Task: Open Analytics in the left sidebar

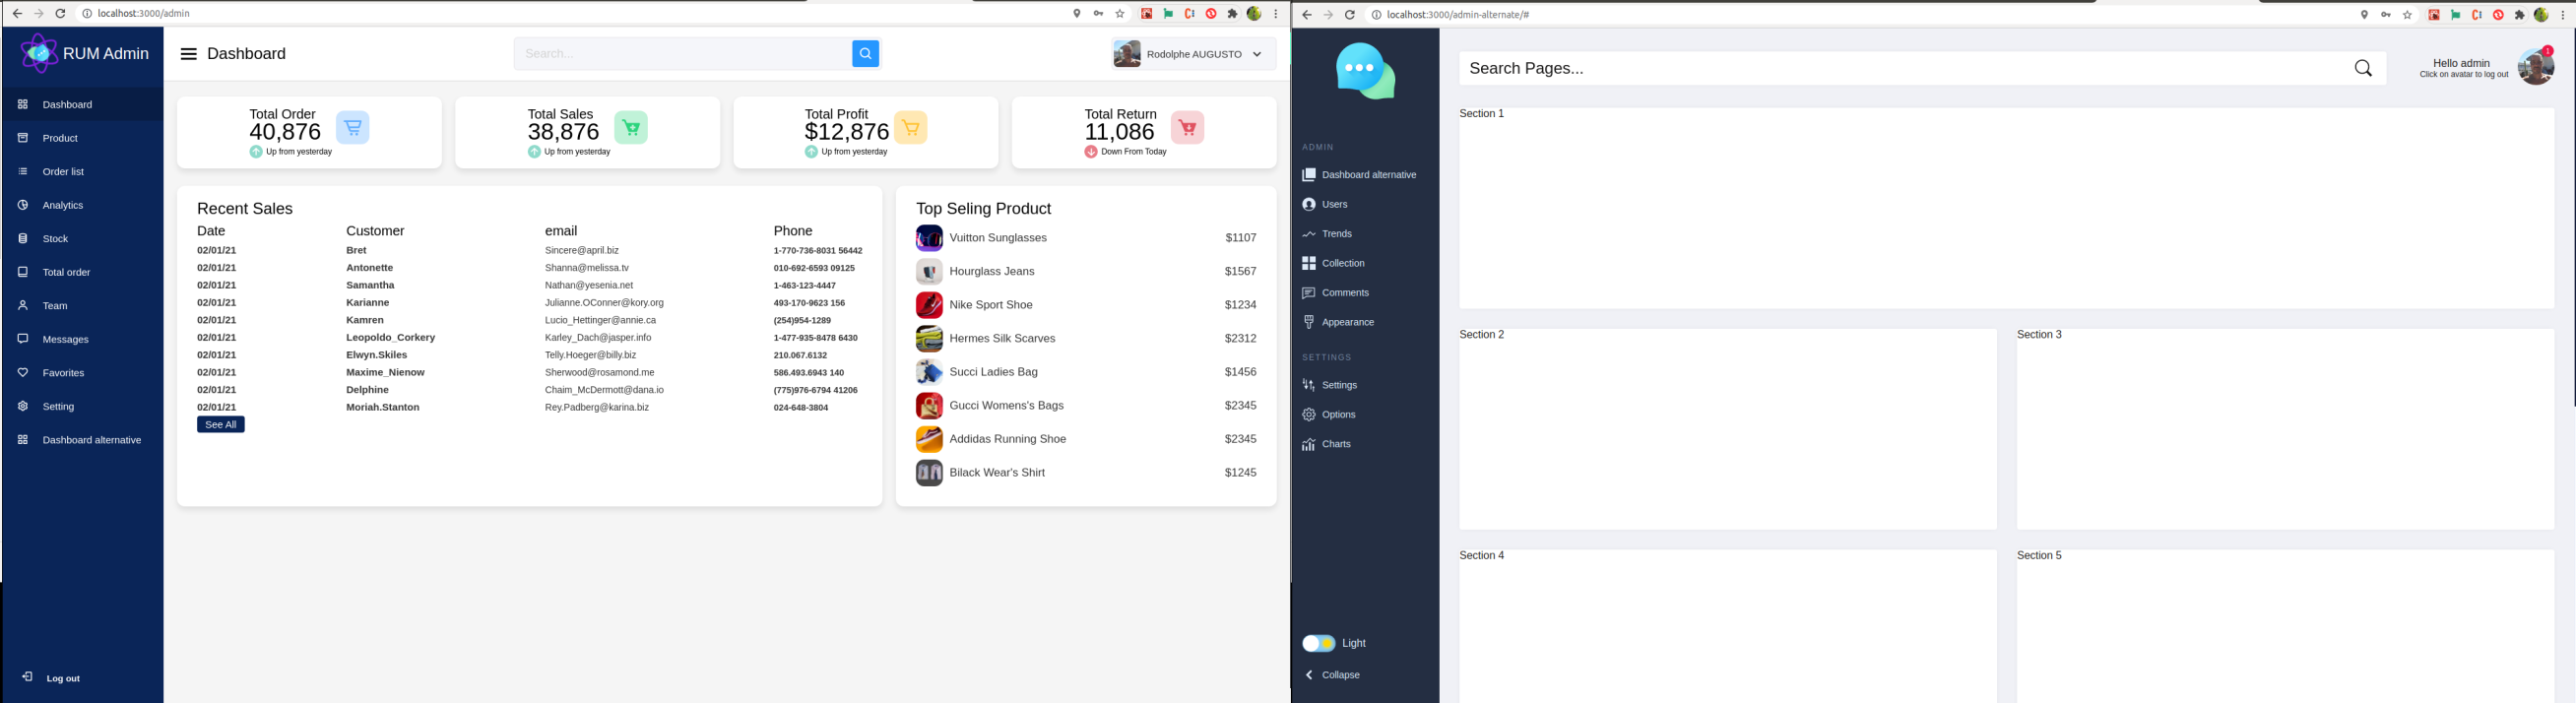Action: [x=63, y=205]
